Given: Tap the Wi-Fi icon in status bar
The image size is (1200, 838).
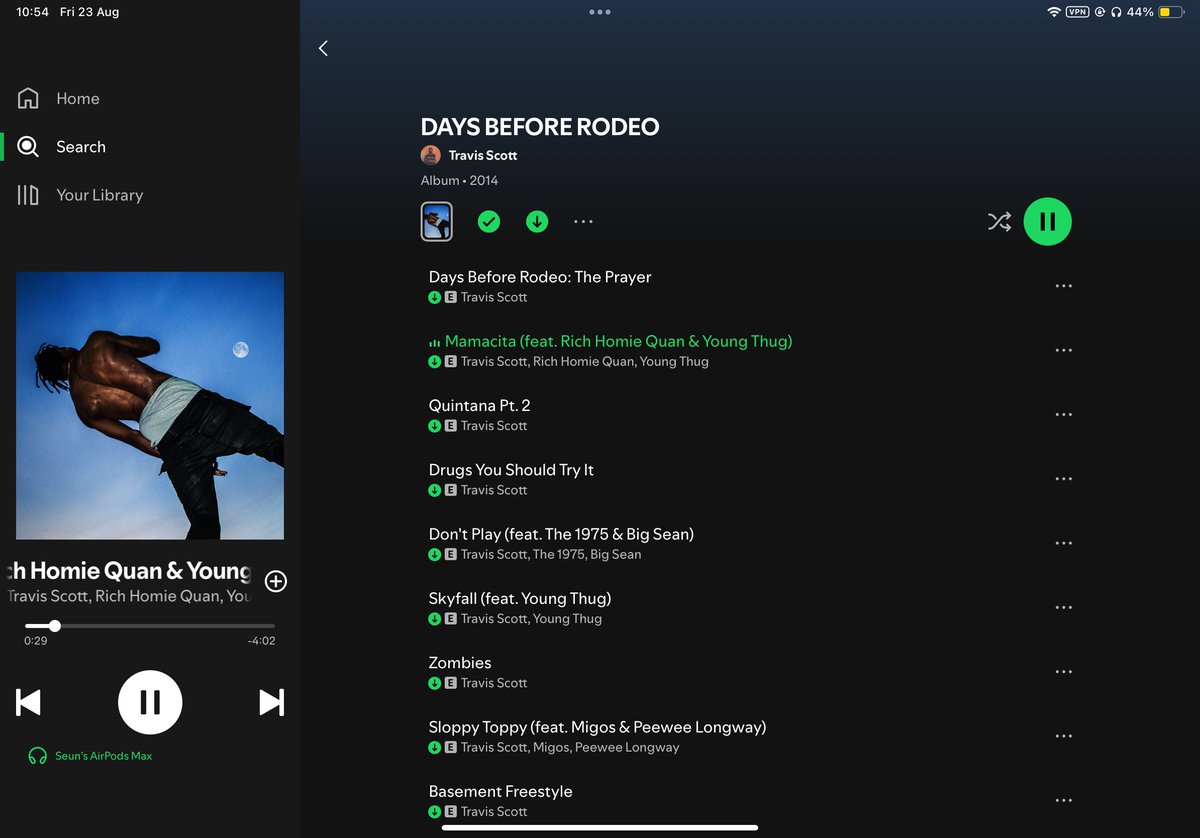Looking at the screenshot, I should click(1053, 12).
